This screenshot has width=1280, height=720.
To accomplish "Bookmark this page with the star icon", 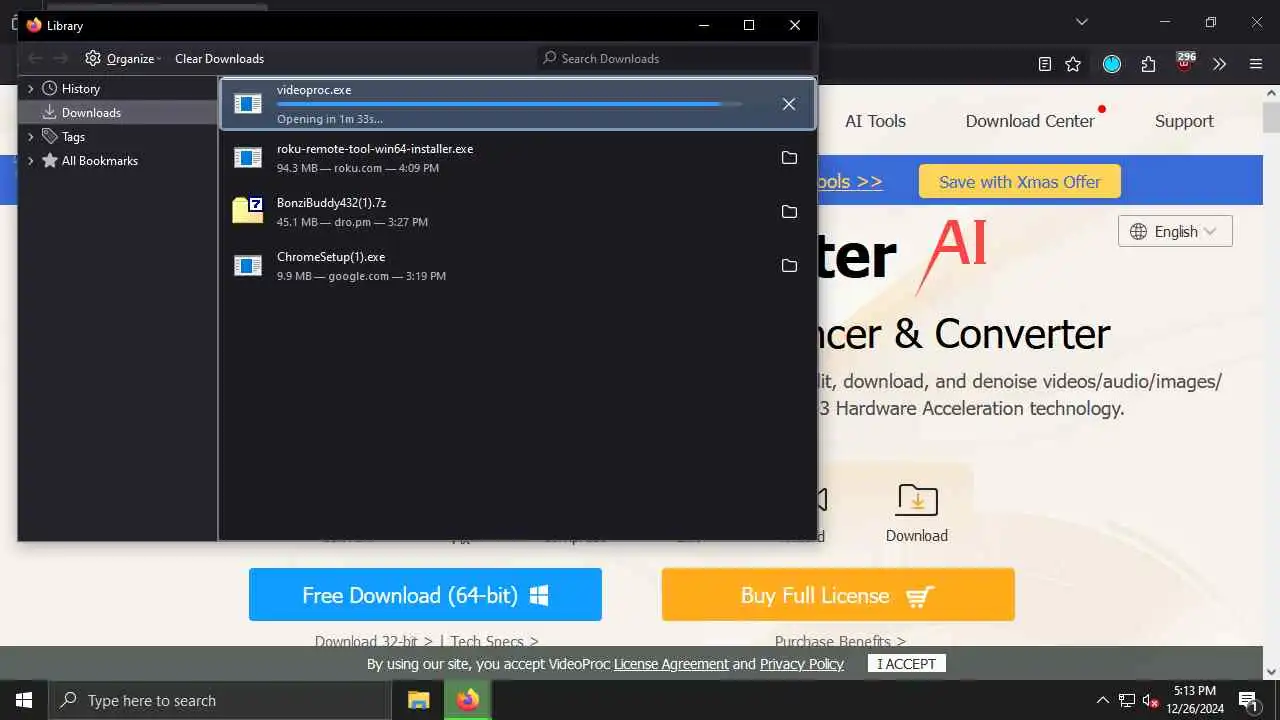I will pos(1073,64).
